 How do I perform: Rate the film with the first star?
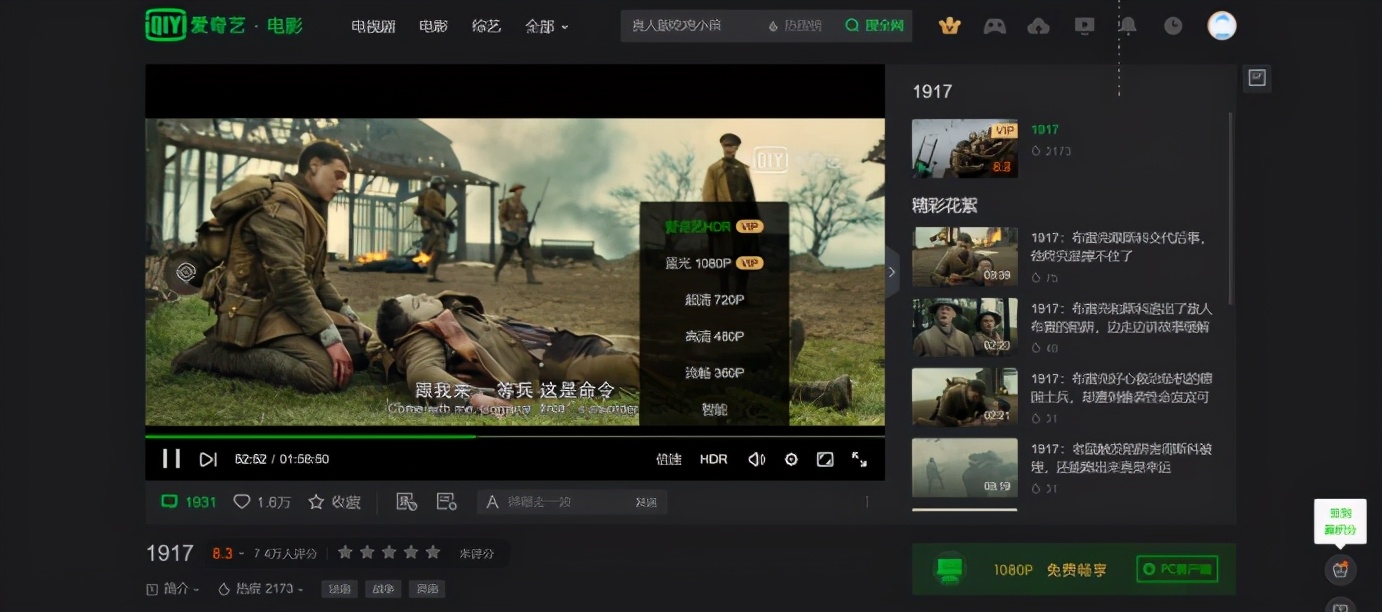click(x=345, y=552)
